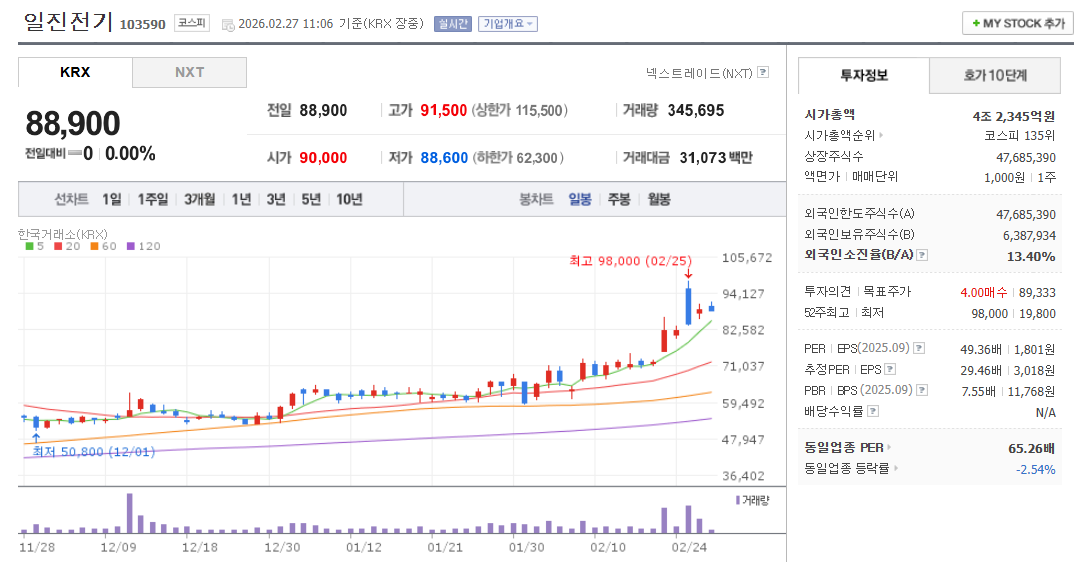This screenshot has height=562, width=1082.
Task: Click the red 20-day moving average swatch
Action: pos(59,246)
